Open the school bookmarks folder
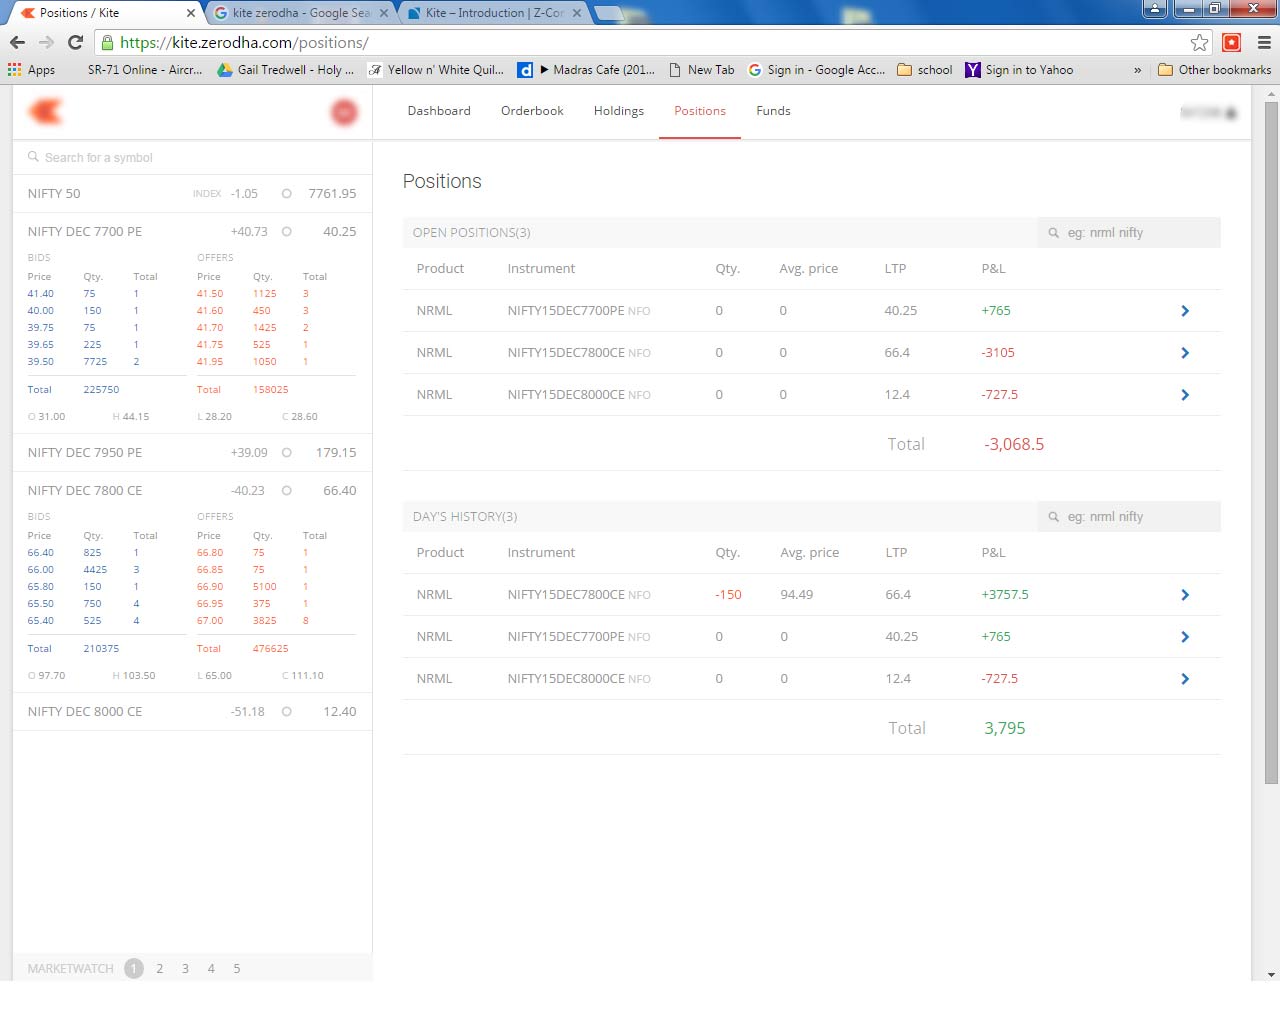1280x1024 pixels. [925, 70]
